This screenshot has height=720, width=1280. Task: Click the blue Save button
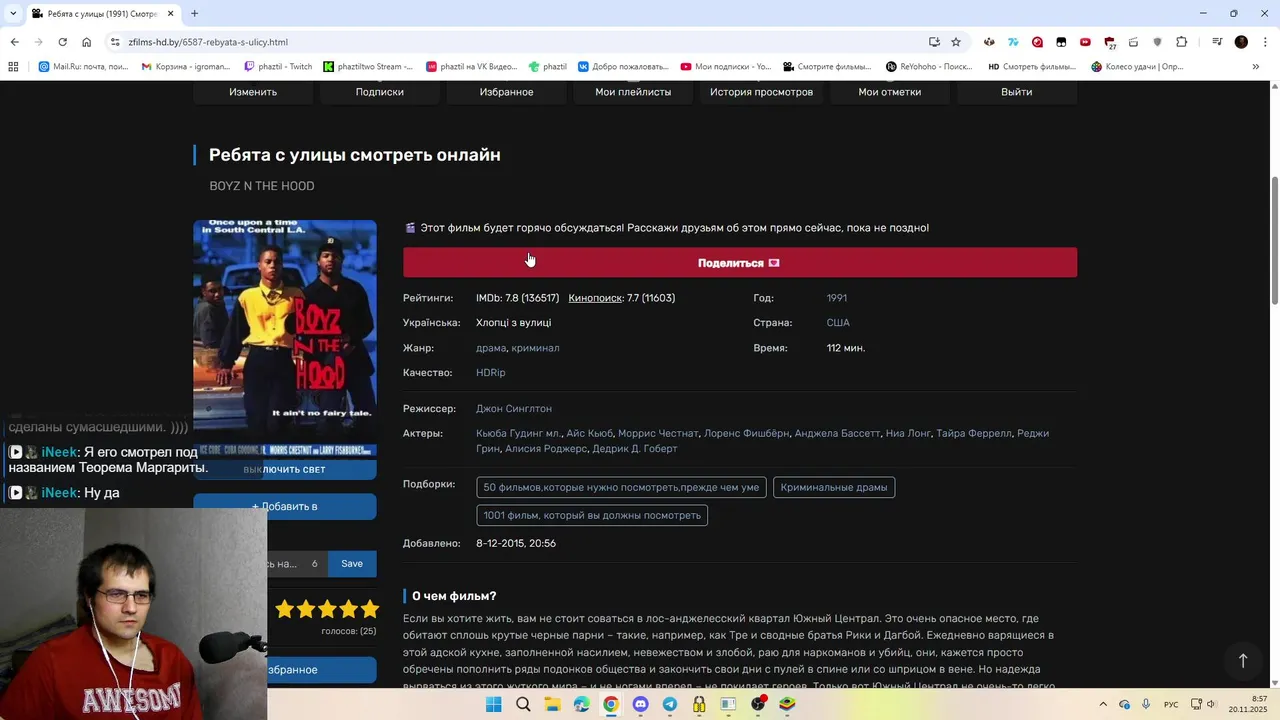tap(352, 564)
